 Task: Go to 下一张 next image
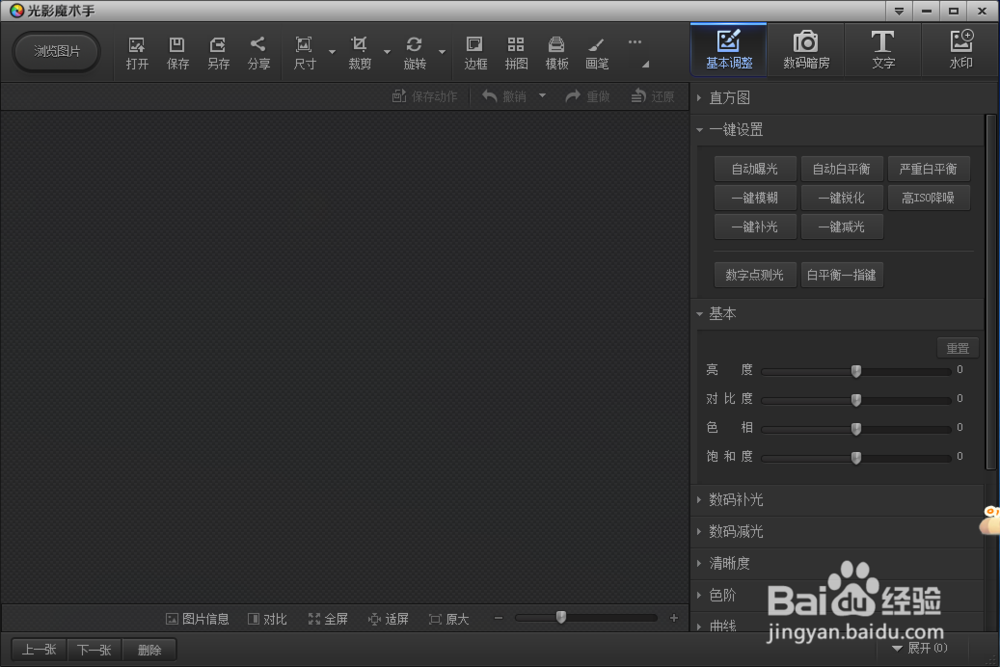(x=94, y=650)
